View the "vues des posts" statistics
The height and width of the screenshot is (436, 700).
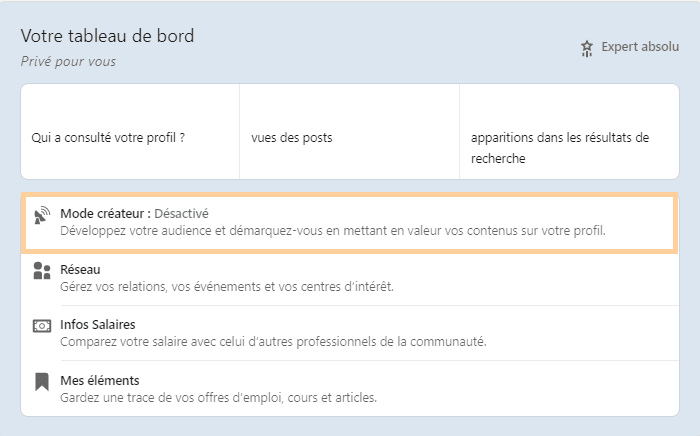click(292, 137)
